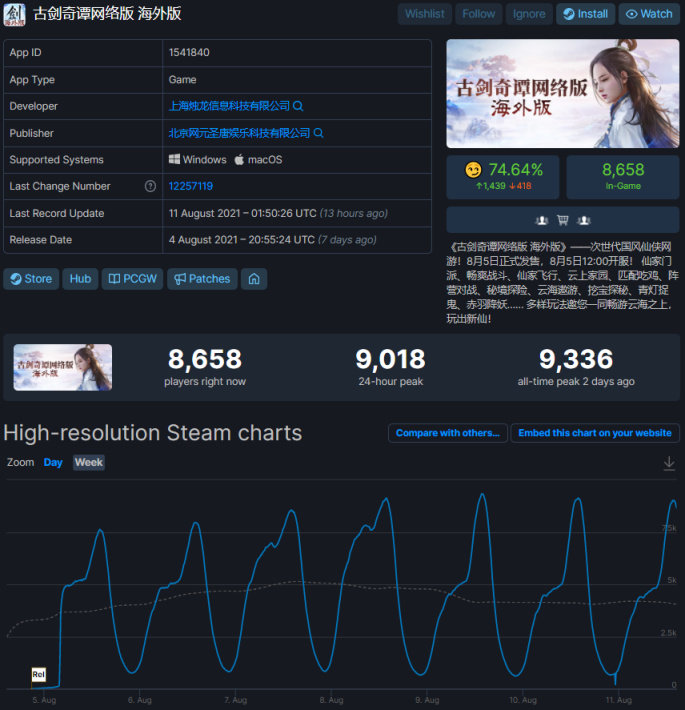Click the Rel release marker on chart
Viewport: 685px width, 710px height.
click(x=38, y=675)
